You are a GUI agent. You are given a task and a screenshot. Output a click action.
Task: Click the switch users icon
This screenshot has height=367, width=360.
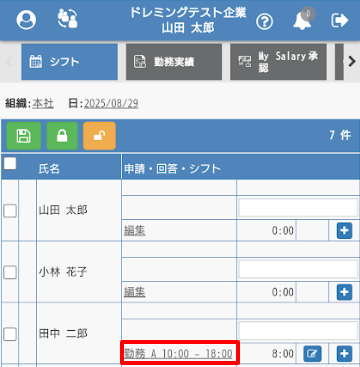(x=67, y=18)
